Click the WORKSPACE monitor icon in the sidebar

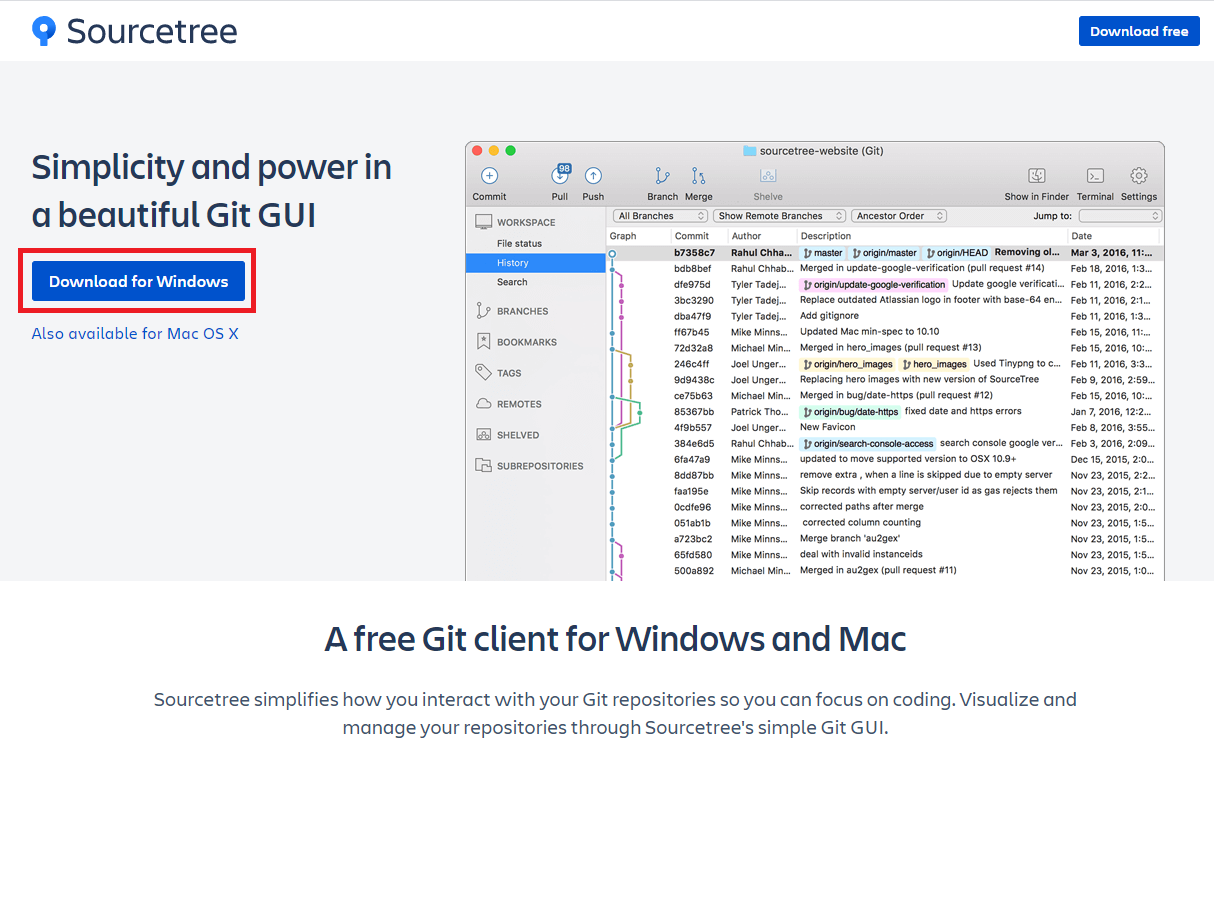point(484,222)
